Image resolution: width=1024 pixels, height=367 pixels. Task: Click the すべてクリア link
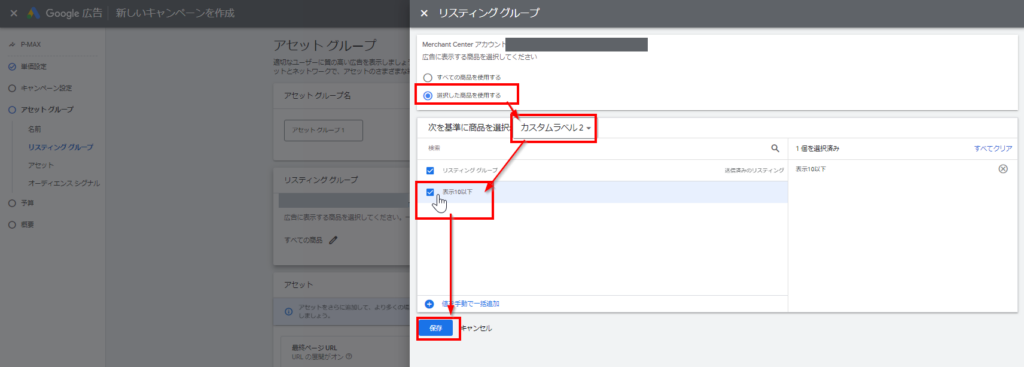993,149
